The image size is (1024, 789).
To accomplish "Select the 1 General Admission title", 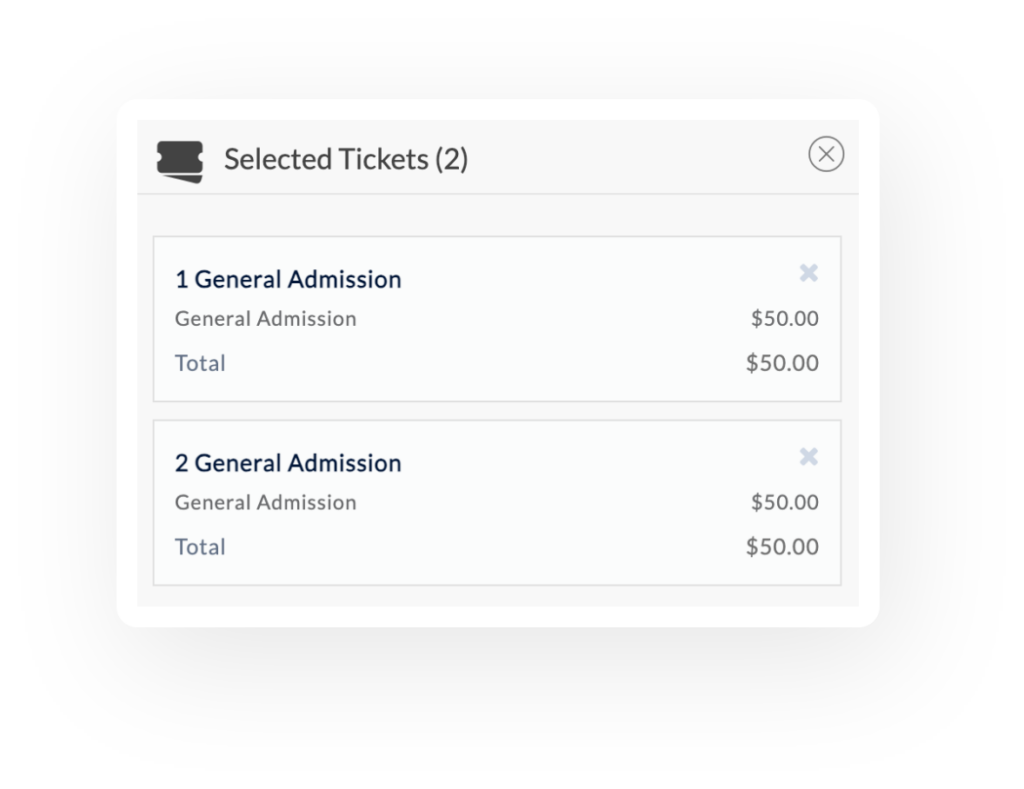I will point(288,279).
